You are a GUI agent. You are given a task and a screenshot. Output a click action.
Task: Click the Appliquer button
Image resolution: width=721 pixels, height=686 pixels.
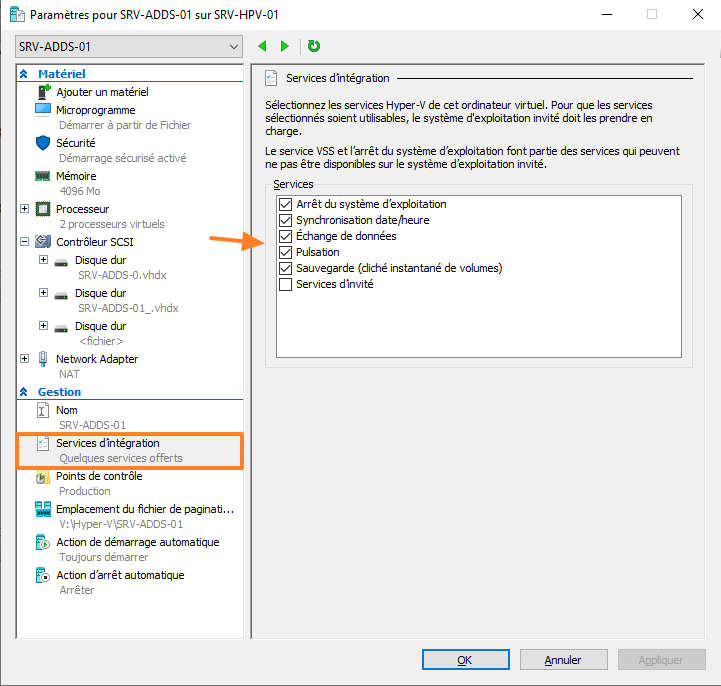tap(661, 660)
